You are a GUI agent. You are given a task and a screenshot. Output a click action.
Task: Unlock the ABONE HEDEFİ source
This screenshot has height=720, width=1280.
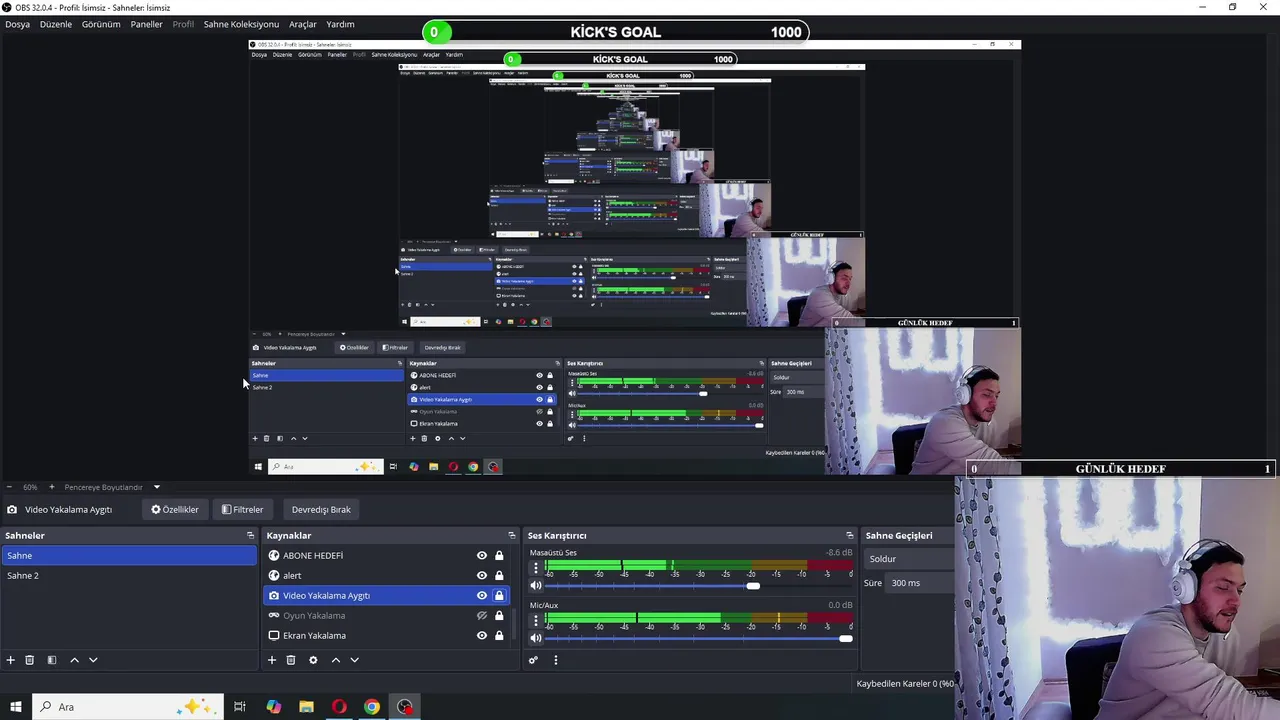click(x=499, y=556)
